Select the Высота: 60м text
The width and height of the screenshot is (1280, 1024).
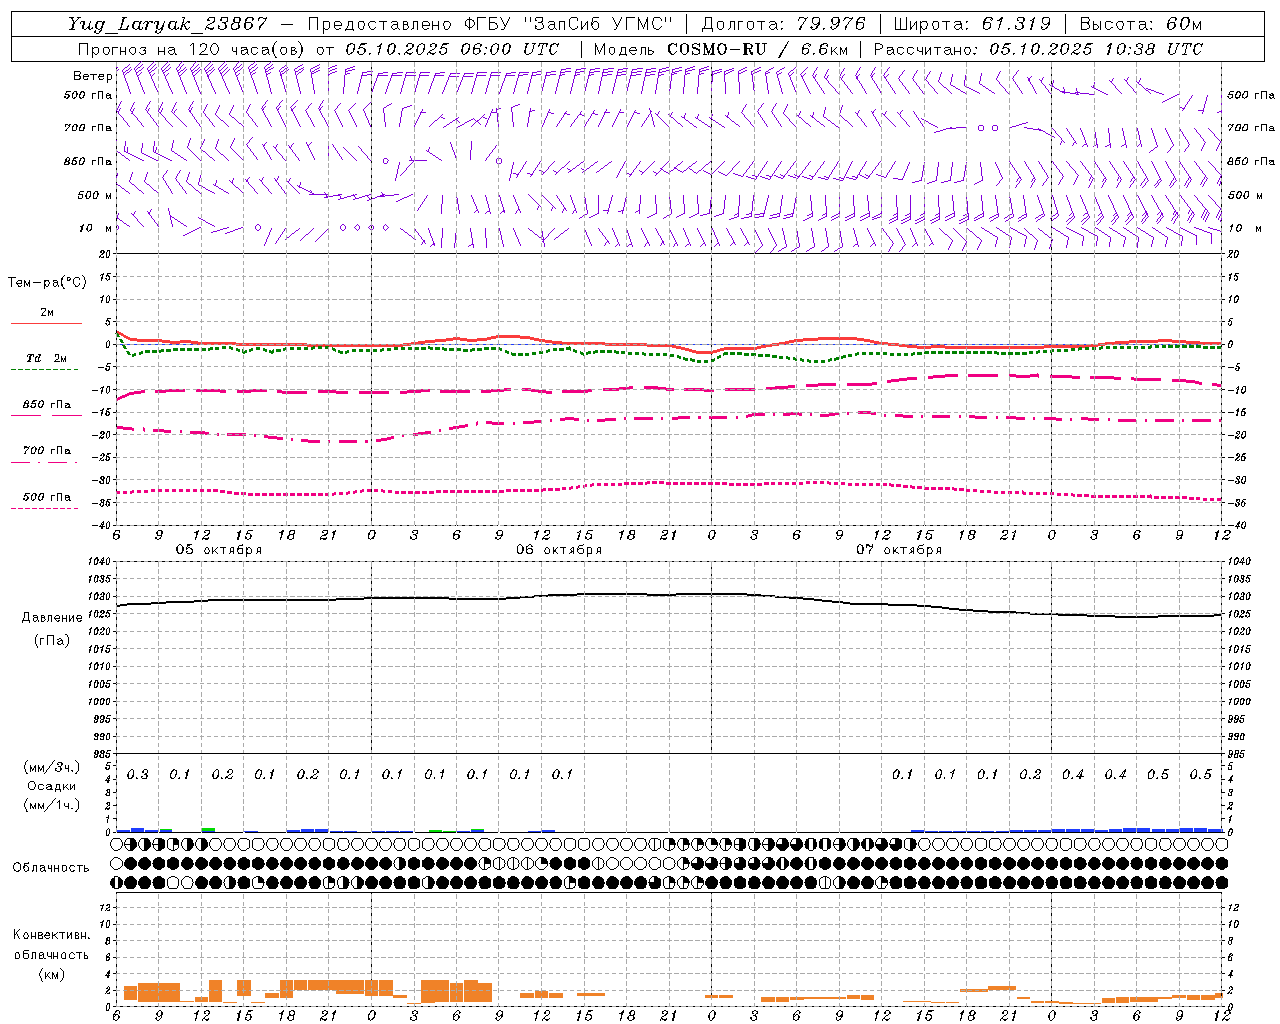1141,24
